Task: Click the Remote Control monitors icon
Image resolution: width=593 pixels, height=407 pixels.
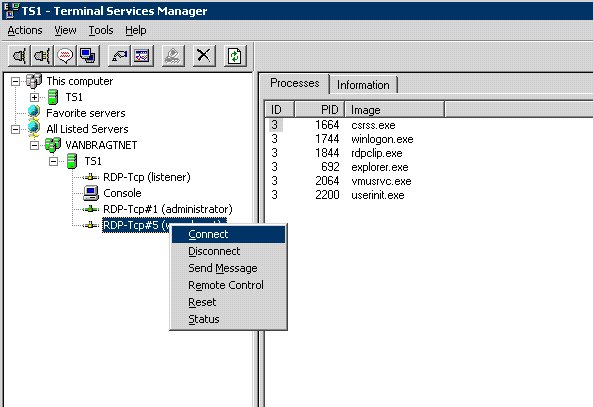Action: coord(88,56)
